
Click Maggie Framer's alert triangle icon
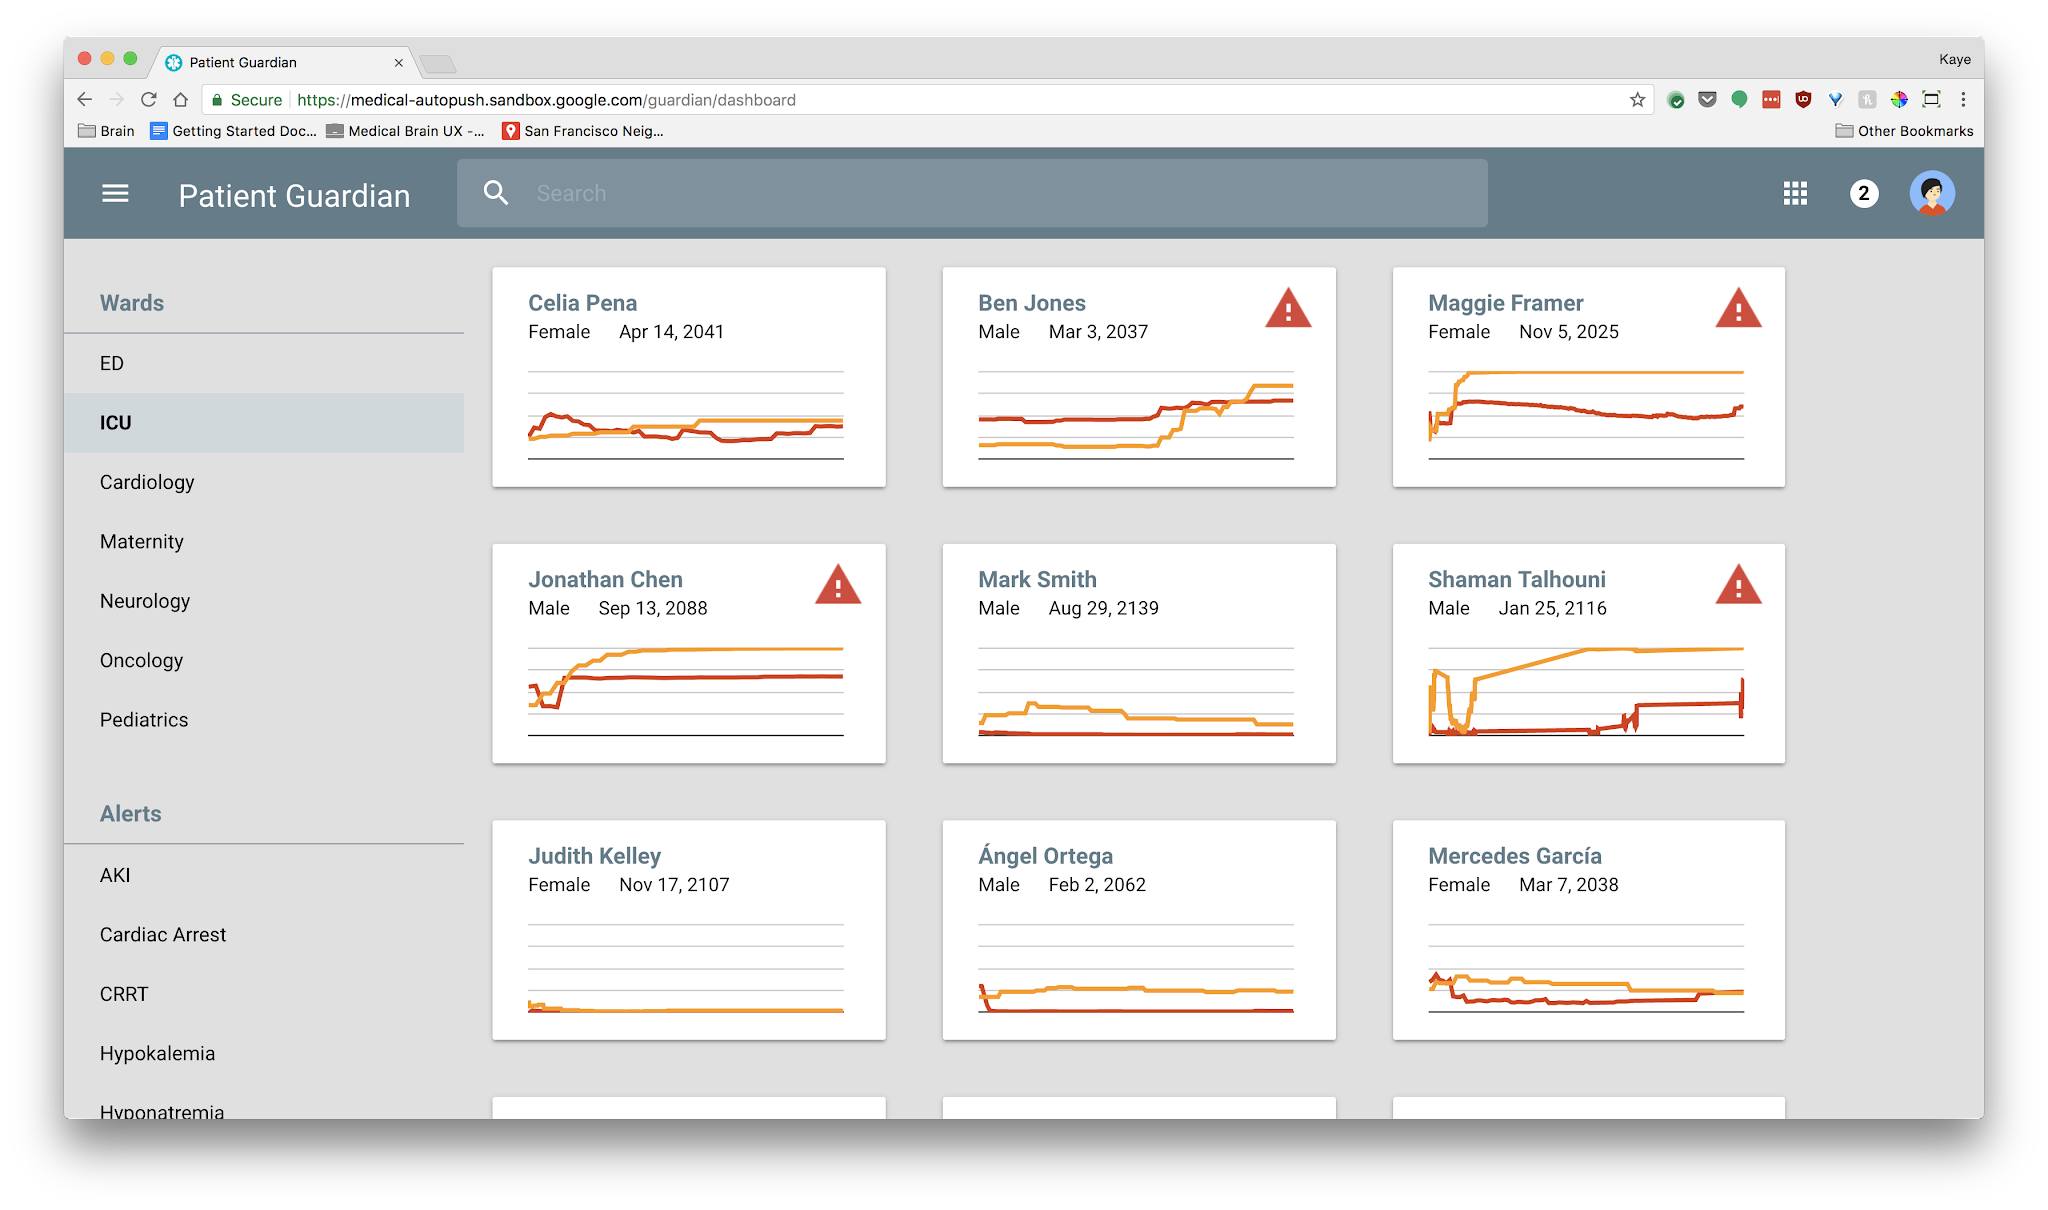pos(1738,309)
